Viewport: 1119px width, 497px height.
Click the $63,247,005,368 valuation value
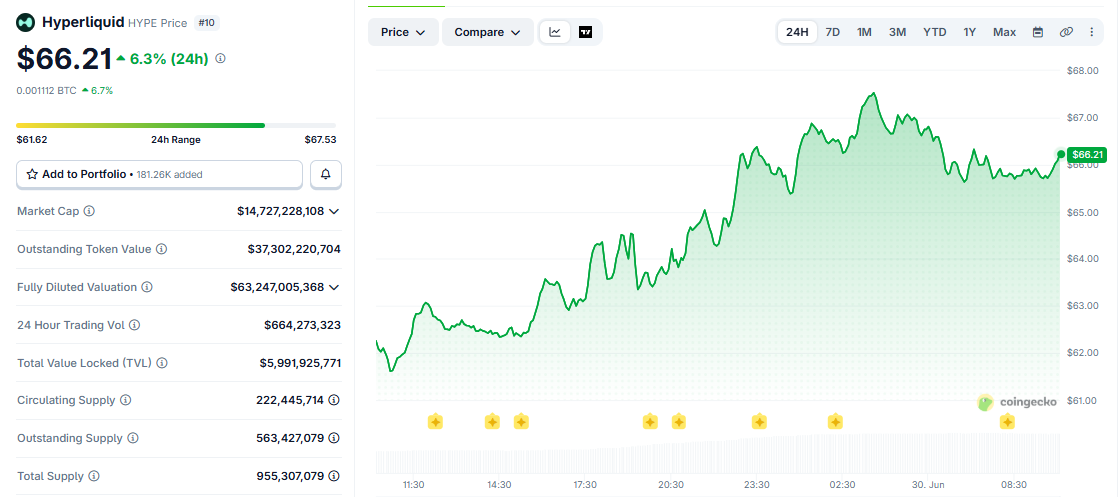[x=277, y=287]
